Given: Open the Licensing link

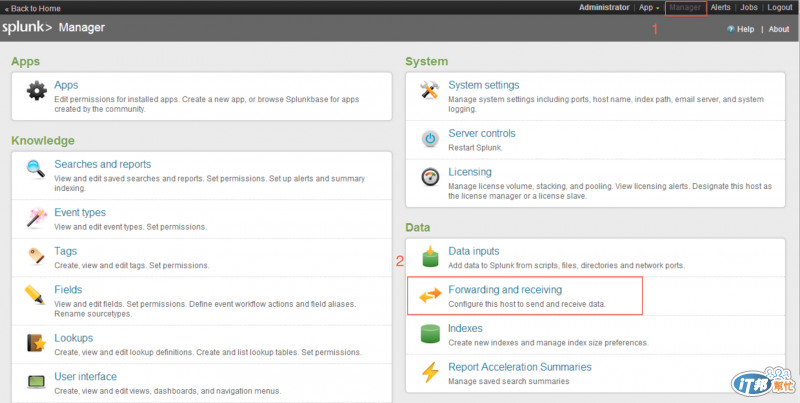Looking at the screenshot, I should tap(470, 172).
